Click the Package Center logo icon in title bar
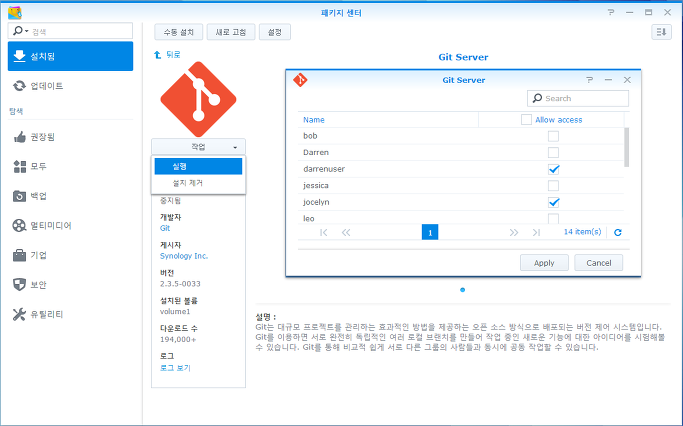The image size is (683, 426). [x=15, y=13]
